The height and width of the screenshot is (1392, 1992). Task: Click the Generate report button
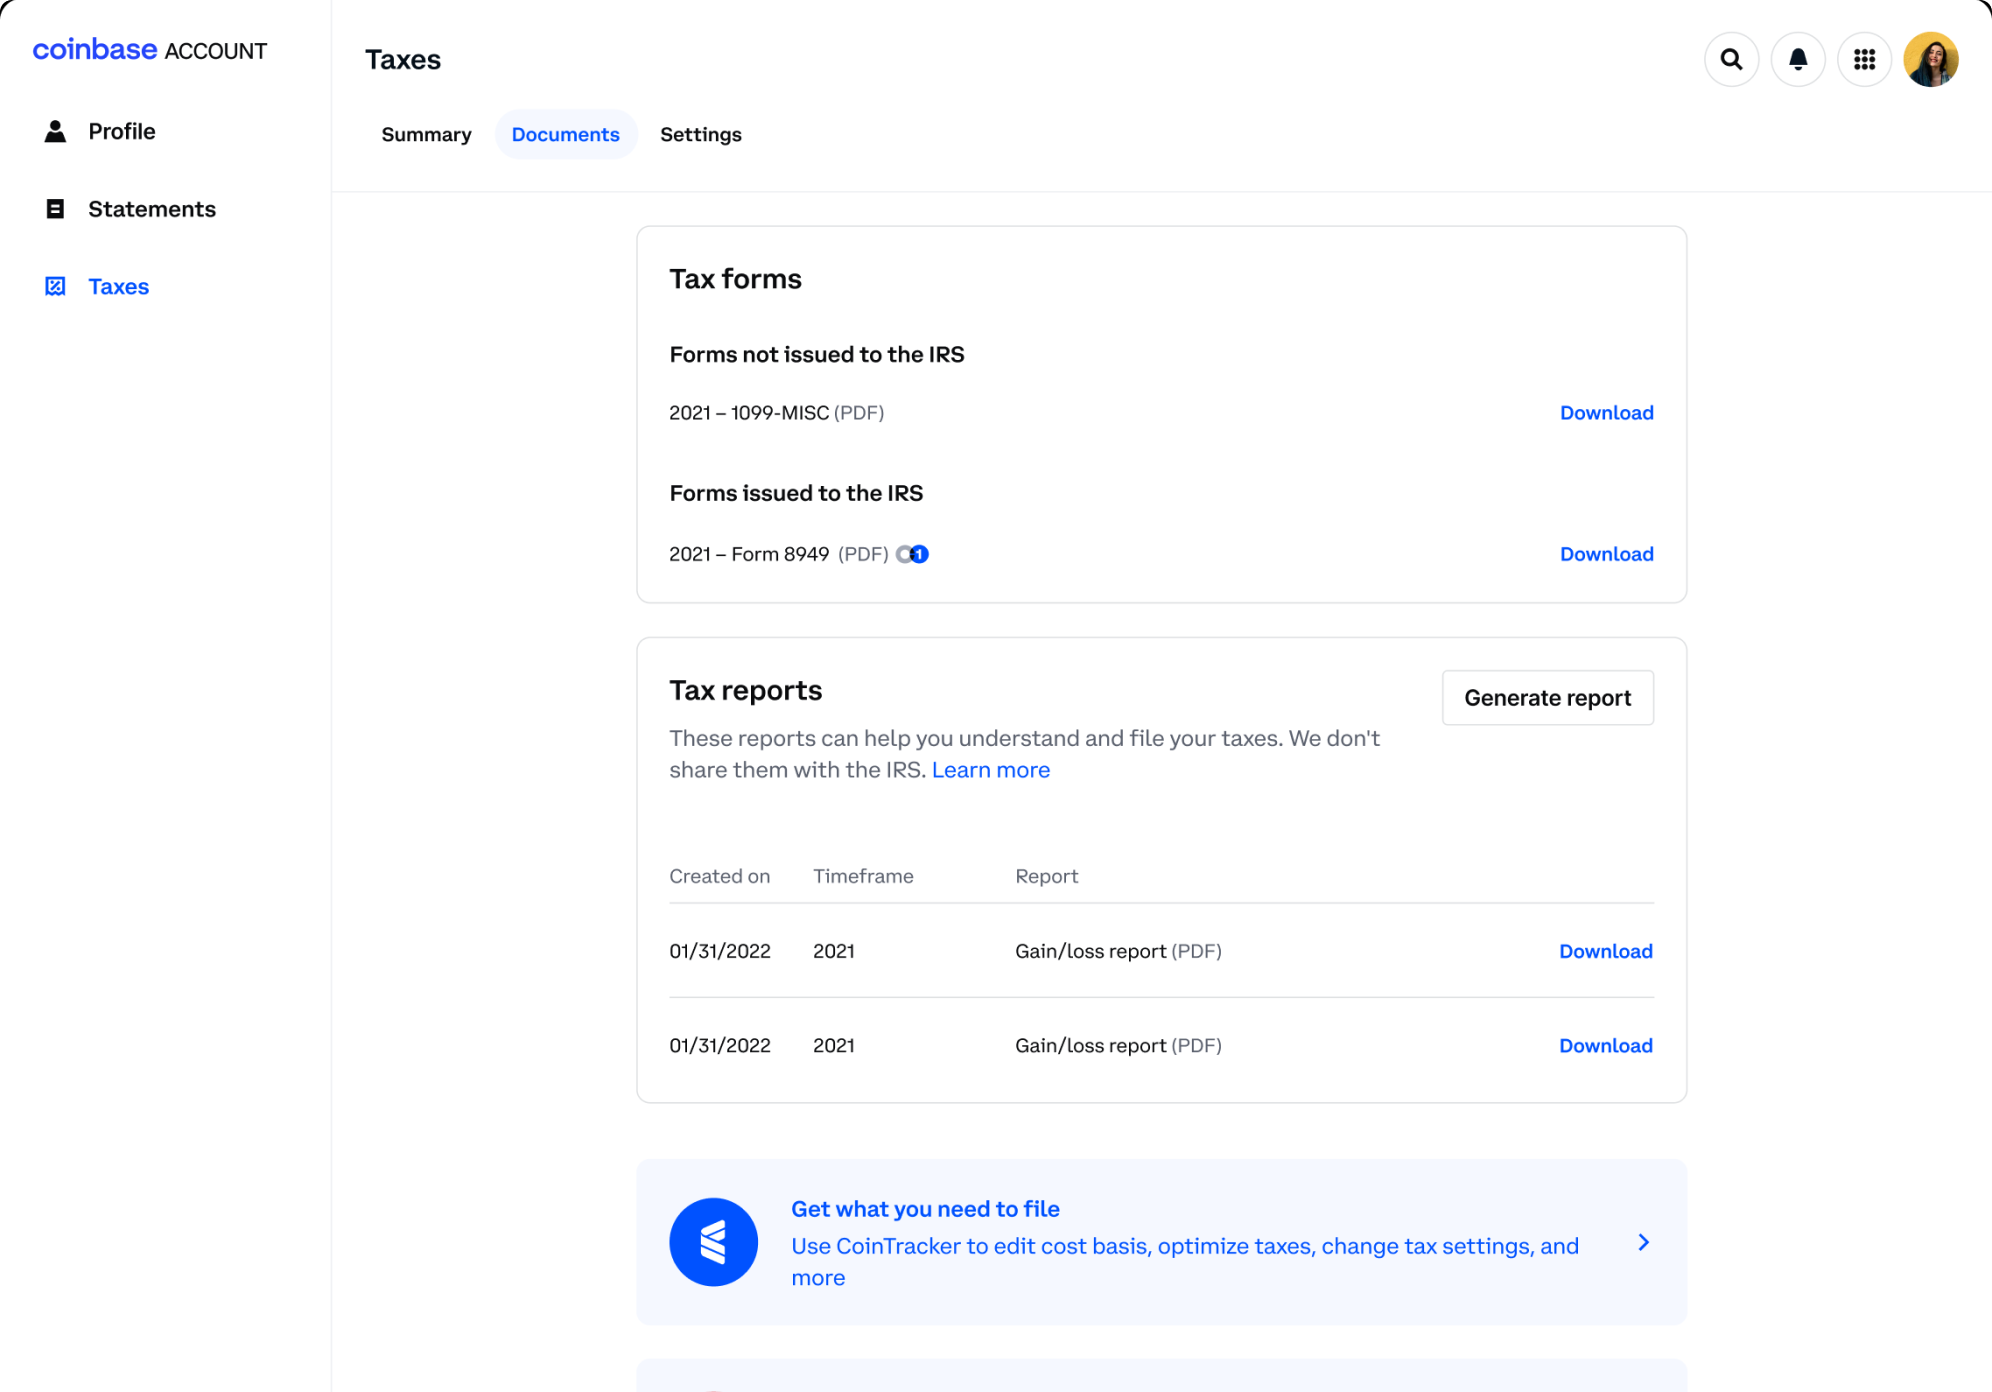(1547, 698)
